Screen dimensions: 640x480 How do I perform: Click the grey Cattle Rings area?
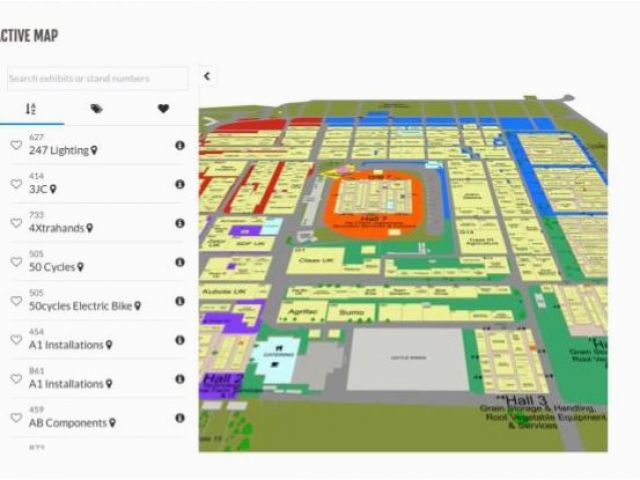click(408, 359)
